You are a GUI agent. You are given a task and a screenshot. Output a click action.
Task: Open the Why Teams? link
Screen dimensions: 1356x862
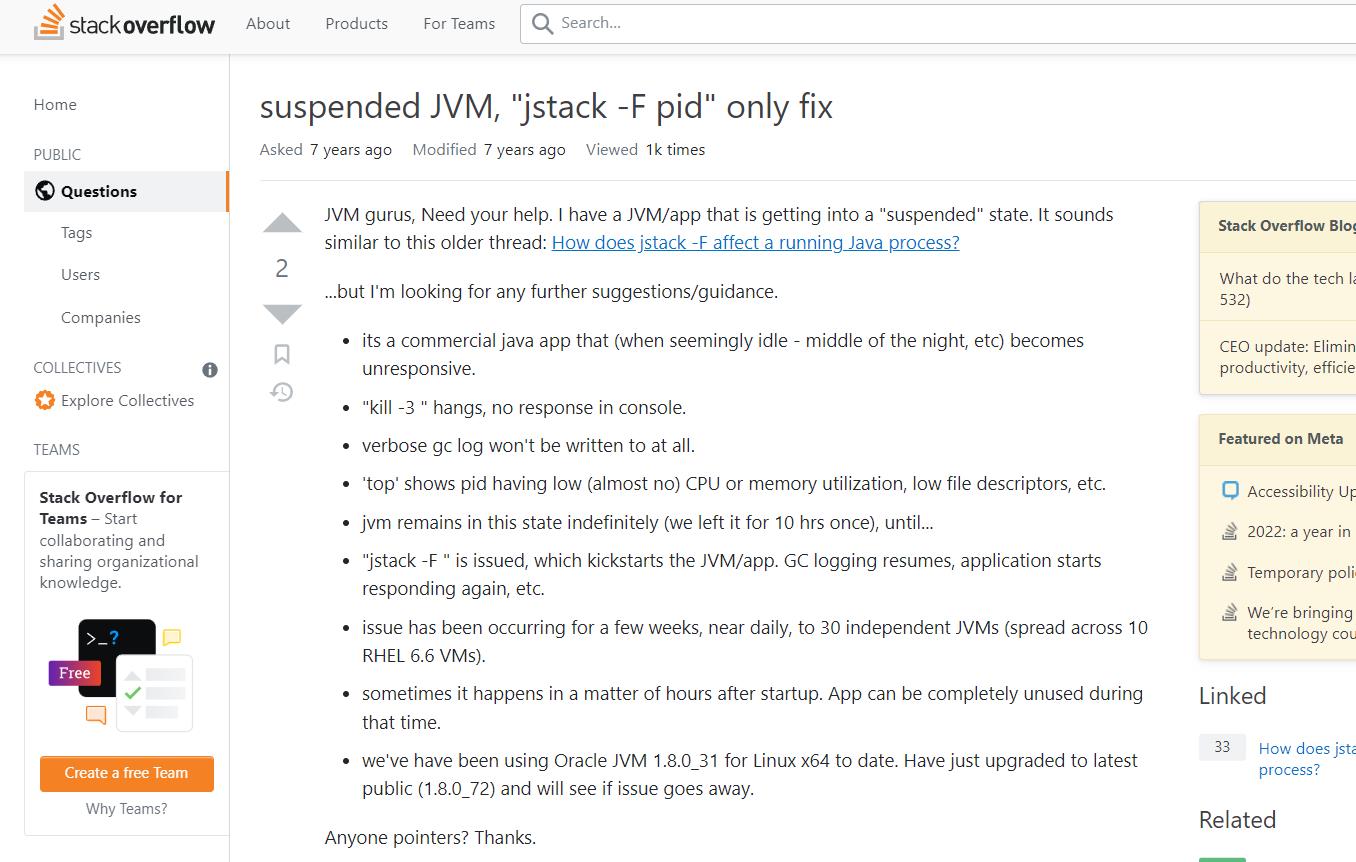(x=126, y=808)
